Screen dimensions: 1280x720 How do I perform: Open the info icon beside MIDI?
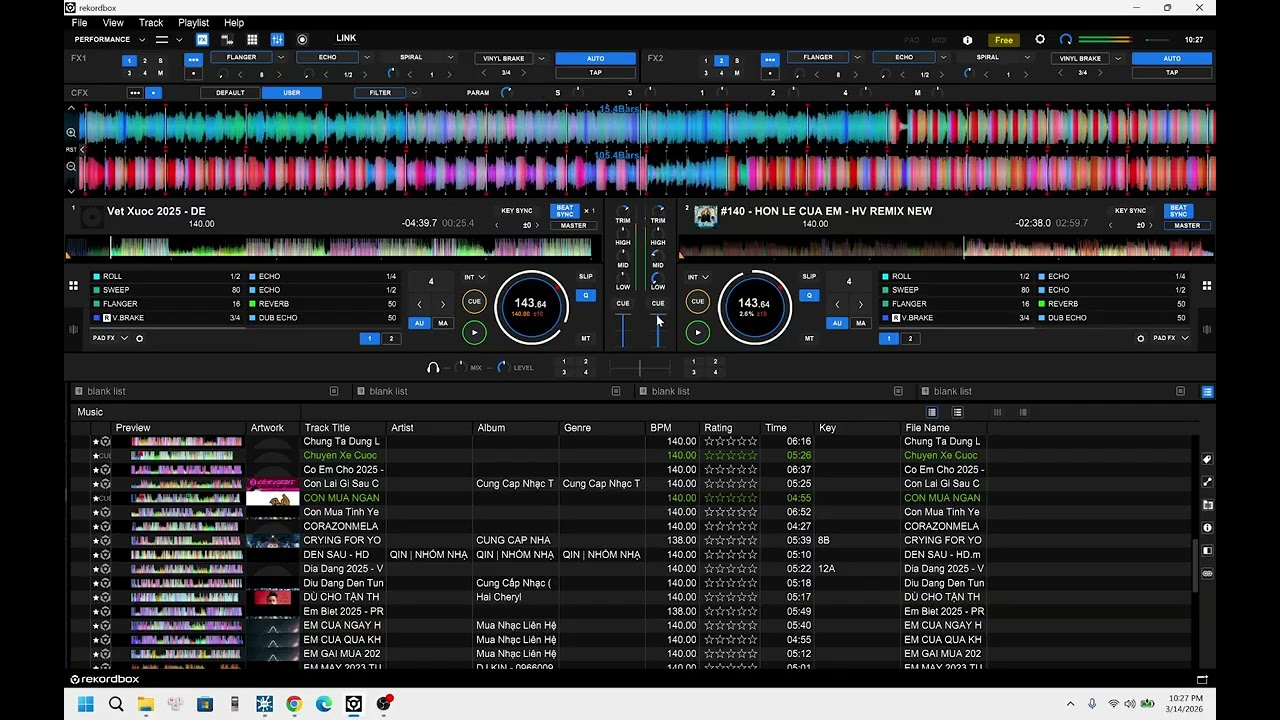967,40
